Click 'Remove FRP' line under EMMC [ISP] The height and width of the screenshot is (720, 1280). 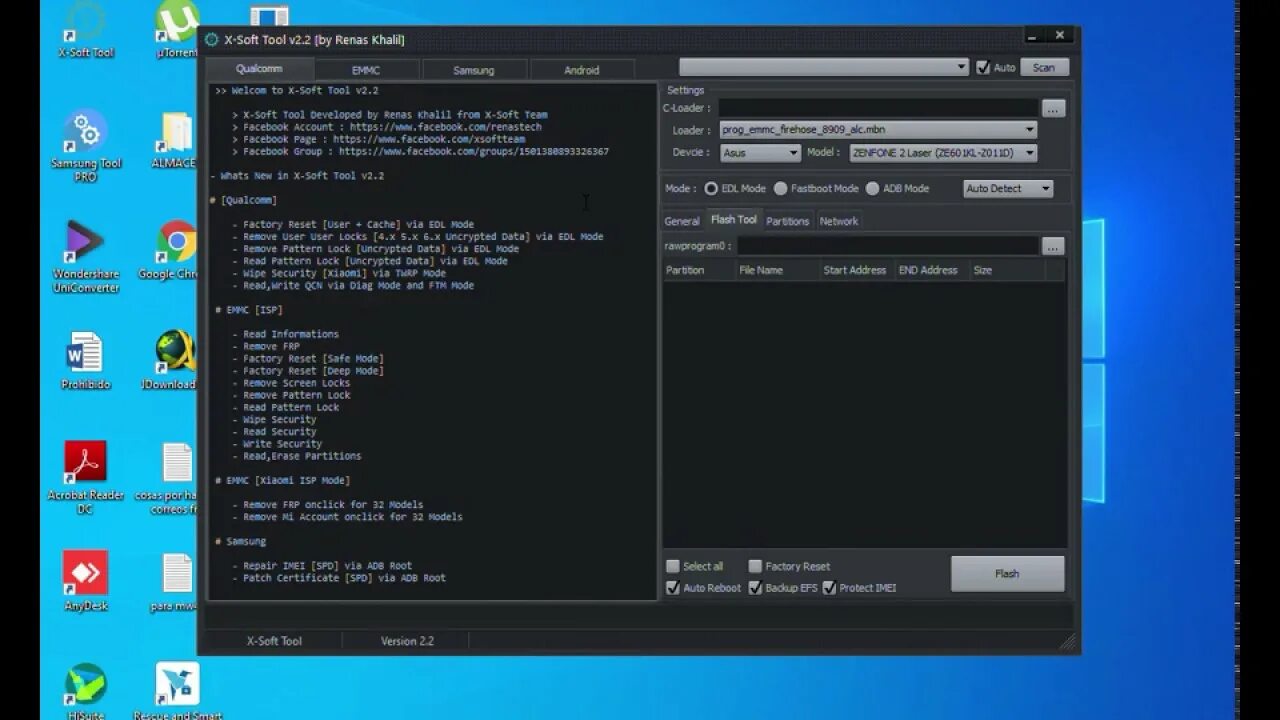tap(271, 346)
